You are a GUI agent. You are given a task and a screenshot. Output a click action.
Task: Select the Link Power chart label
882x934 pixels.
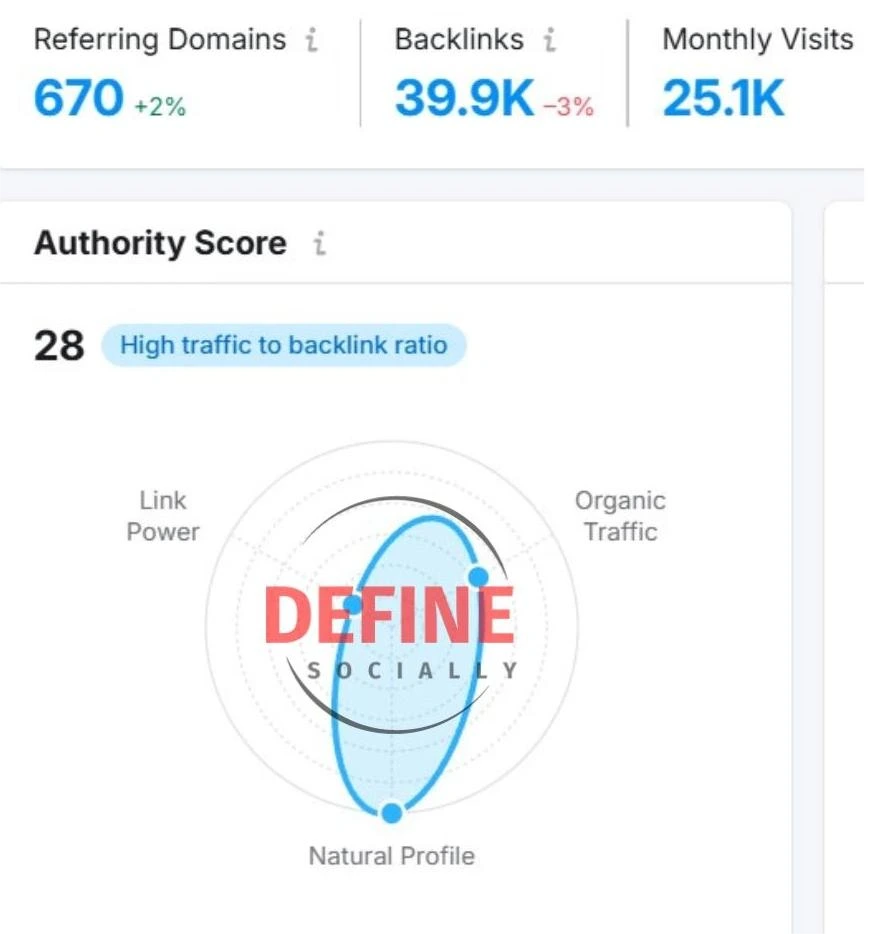point(163,516)
